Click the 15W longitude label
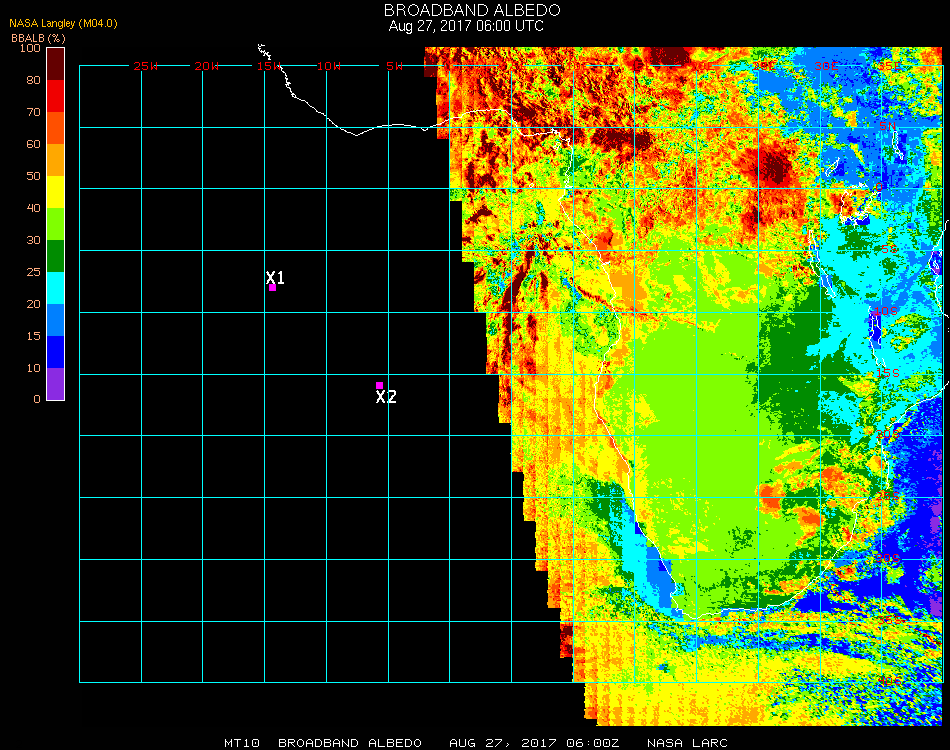Screen dimensions: 950x750 (x=269, y=66)
